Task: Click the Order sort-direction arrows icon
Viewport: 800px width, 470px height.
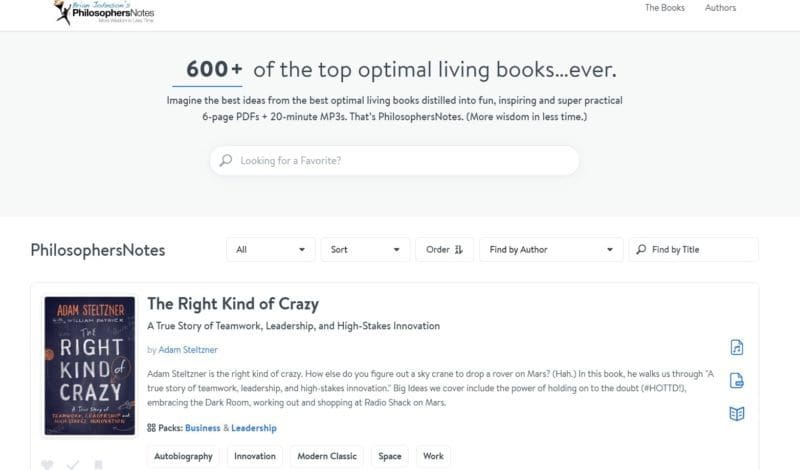Action: coord(458,250)
